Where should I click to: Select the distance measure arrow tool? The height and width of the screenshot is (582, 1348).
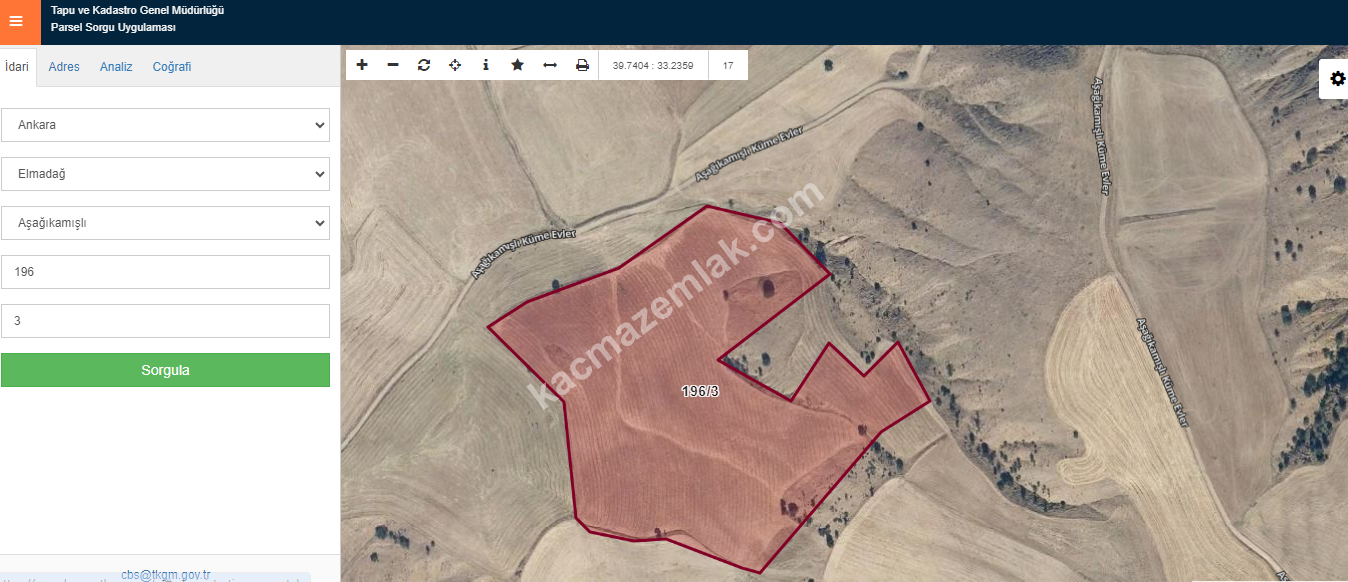pyautogui.click(x=550, y=65)
